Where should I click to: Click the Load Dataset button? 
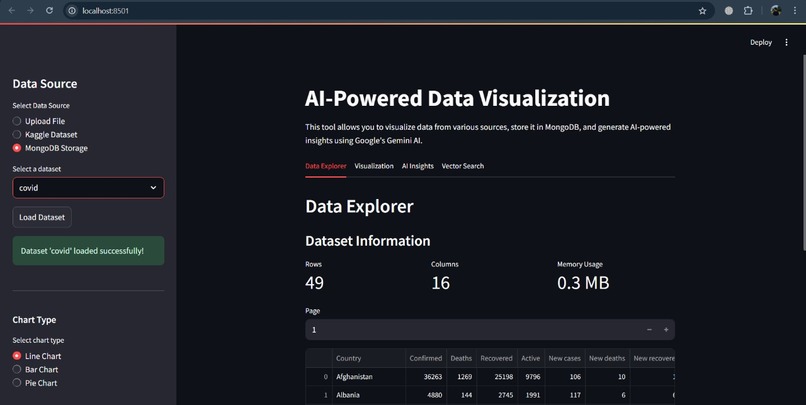[42, 217]
